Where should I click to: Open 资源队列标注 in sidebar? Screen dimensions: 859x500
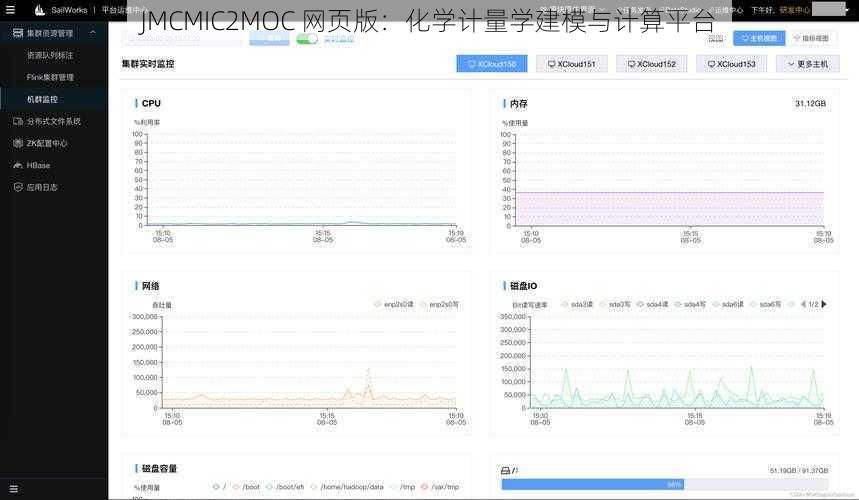point(50,55)
